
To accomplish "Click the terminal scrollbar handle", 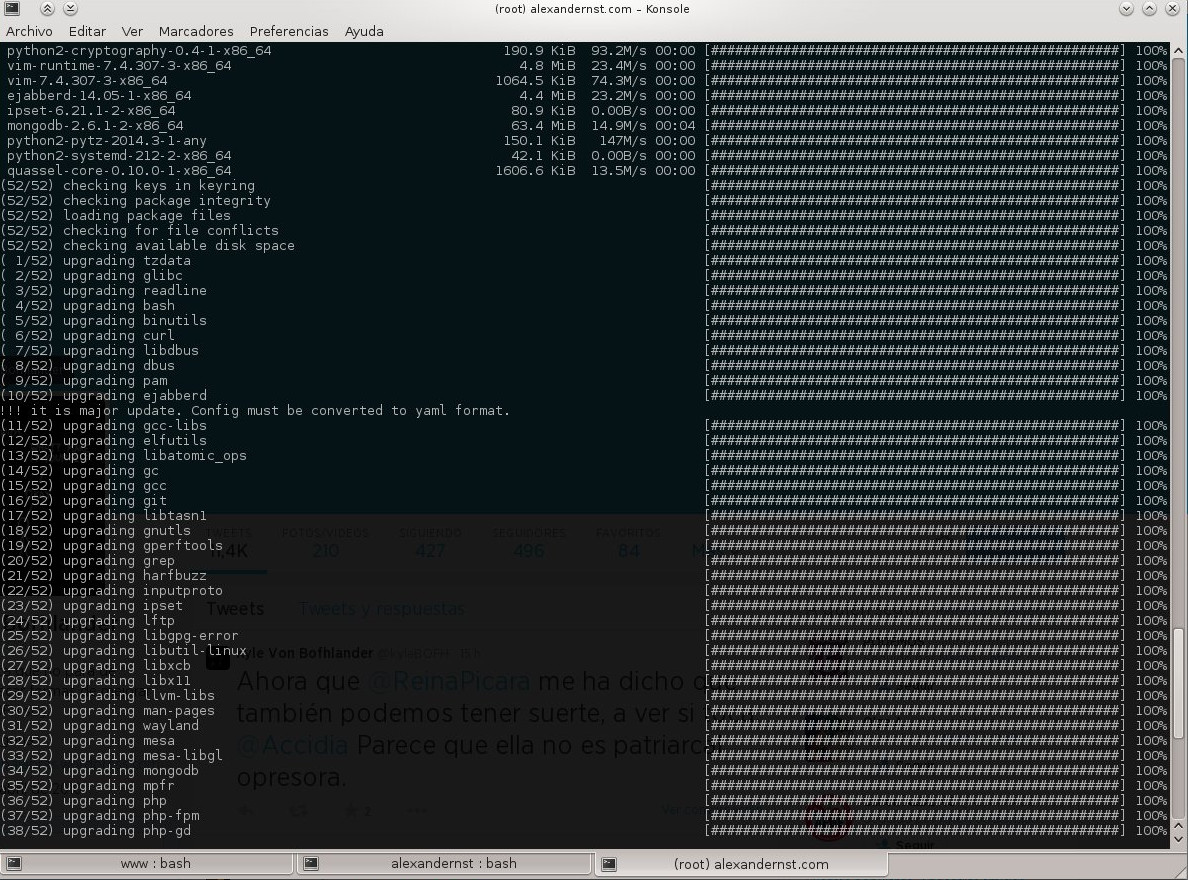I will click(x=1178, y=683).
